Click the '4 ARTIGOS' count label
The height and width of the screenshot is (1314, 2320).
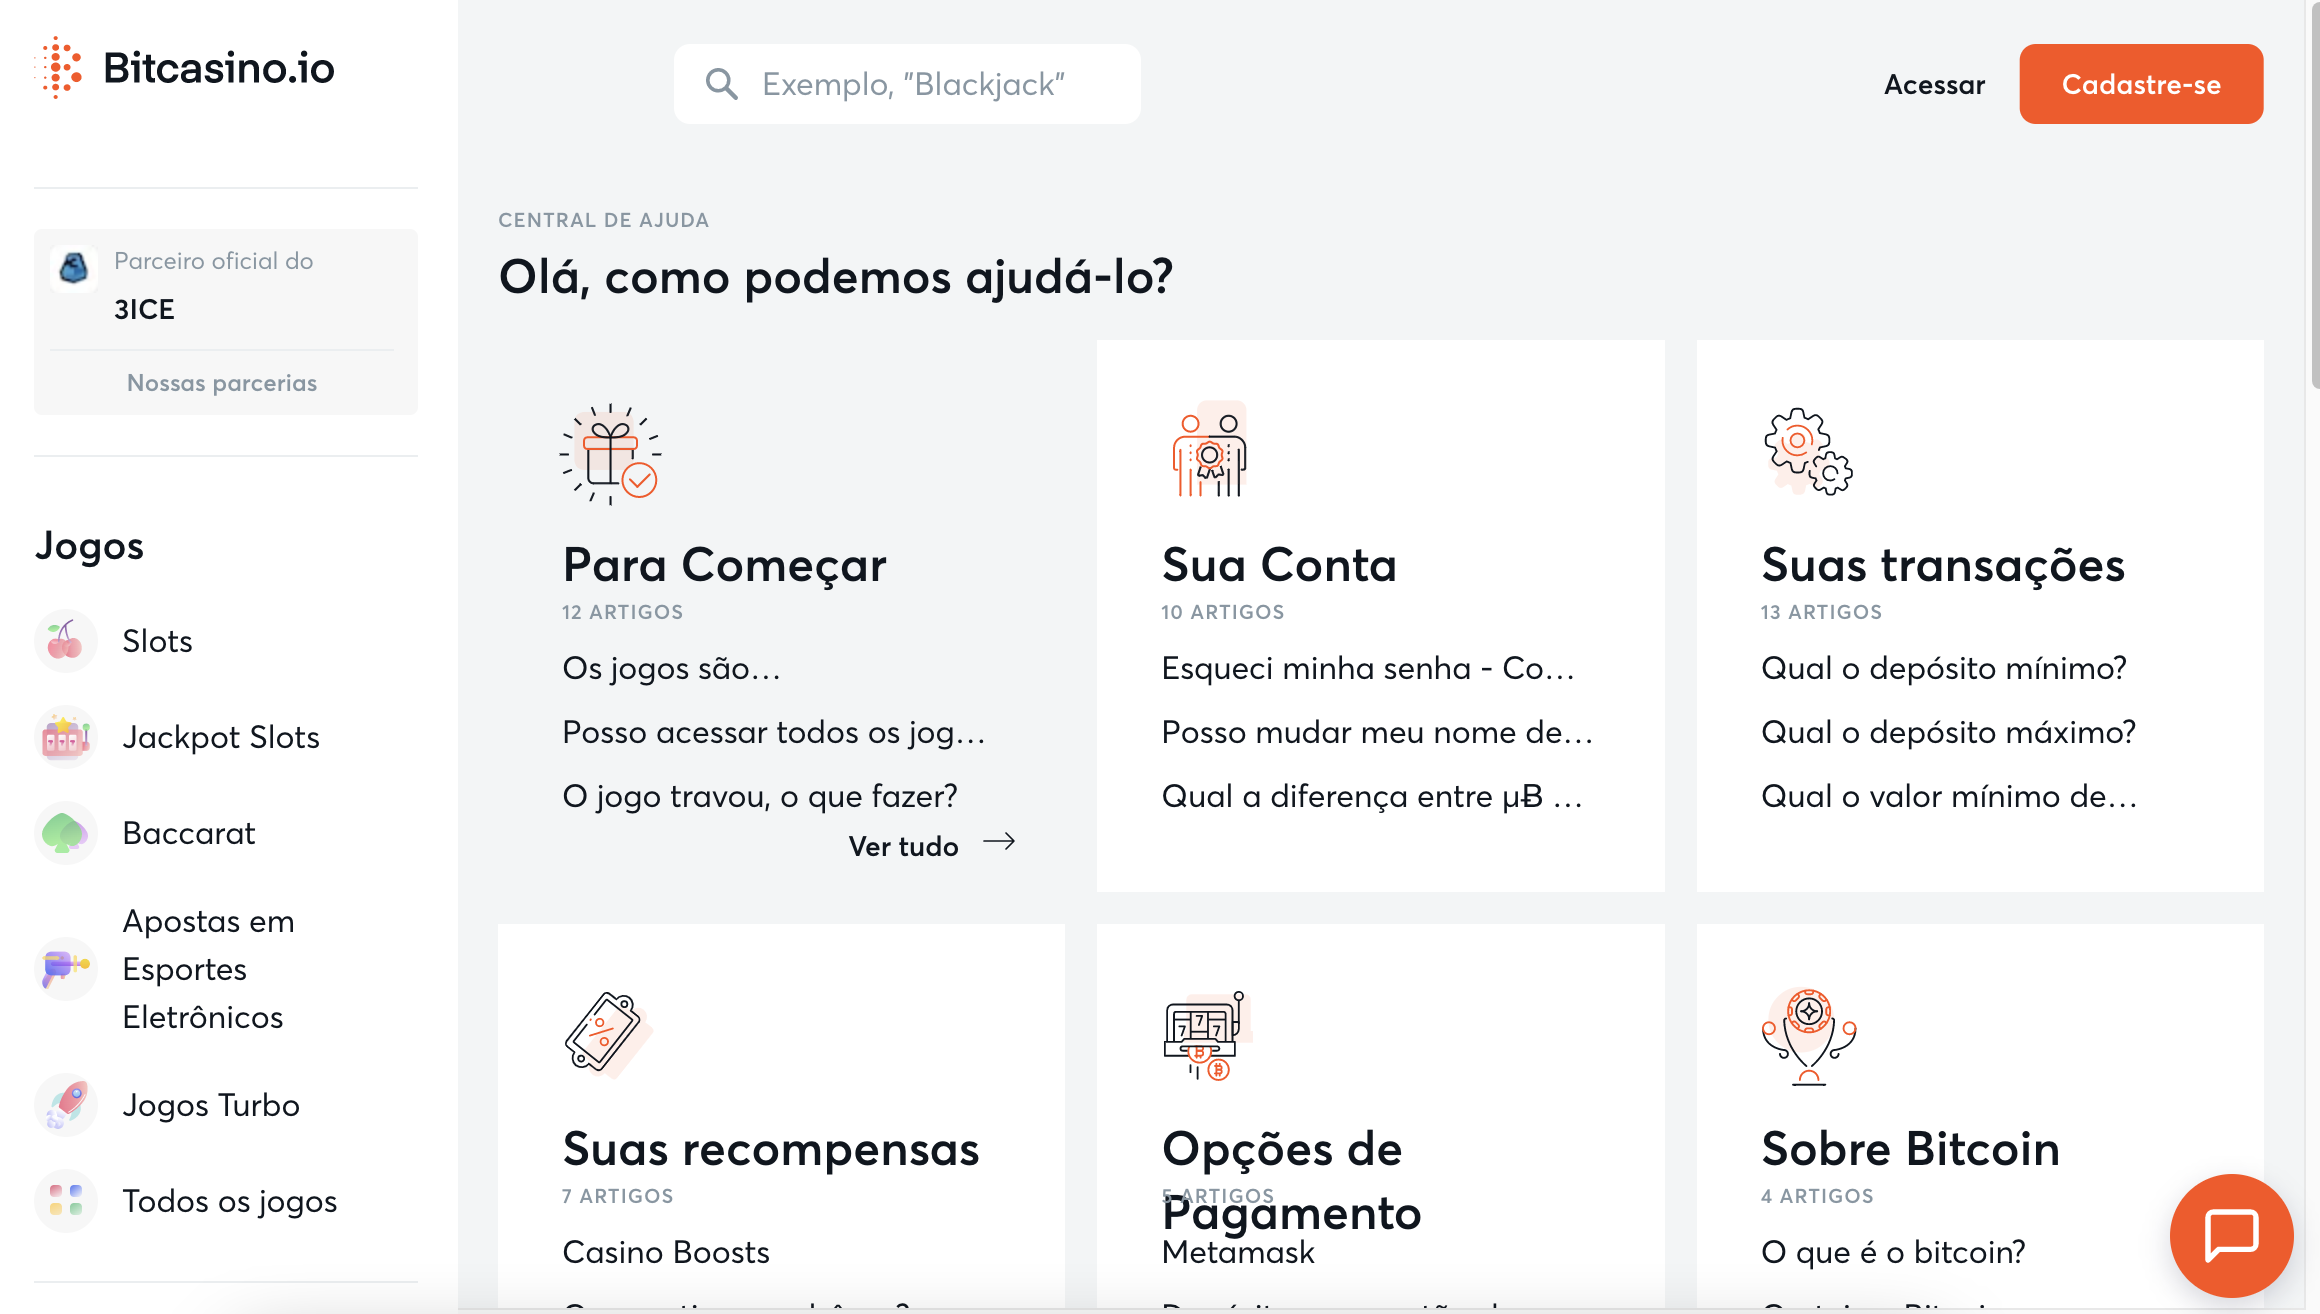point(1817,1196)
